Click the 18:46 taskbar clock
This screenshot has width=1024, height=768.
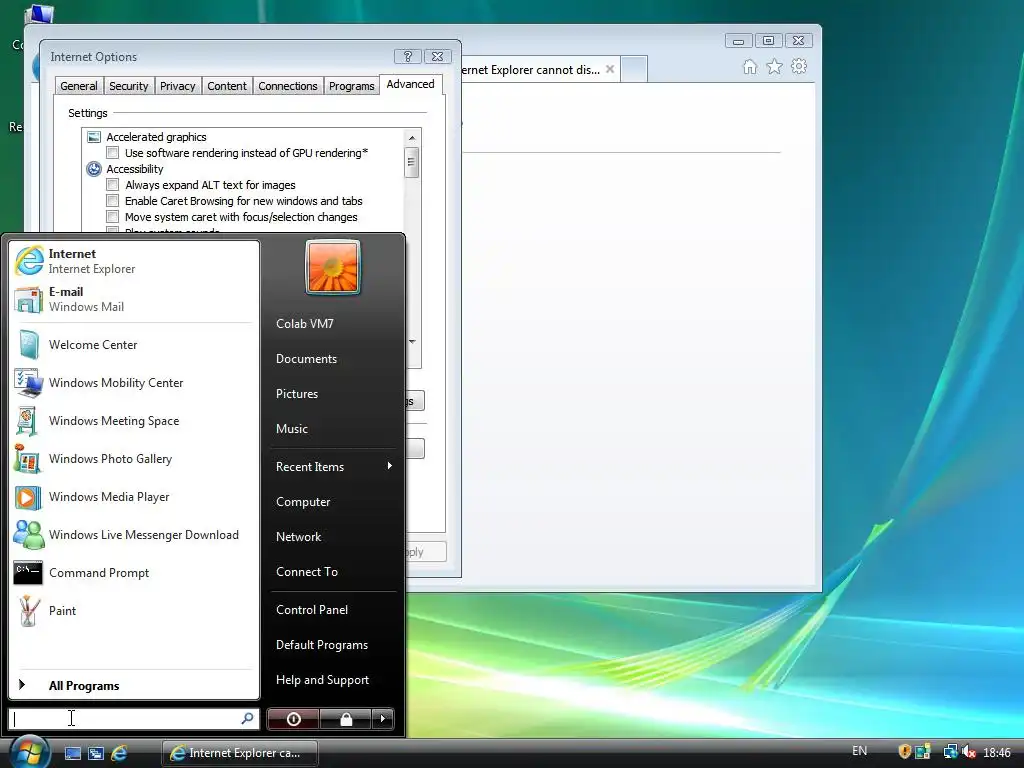click(997, 752)
